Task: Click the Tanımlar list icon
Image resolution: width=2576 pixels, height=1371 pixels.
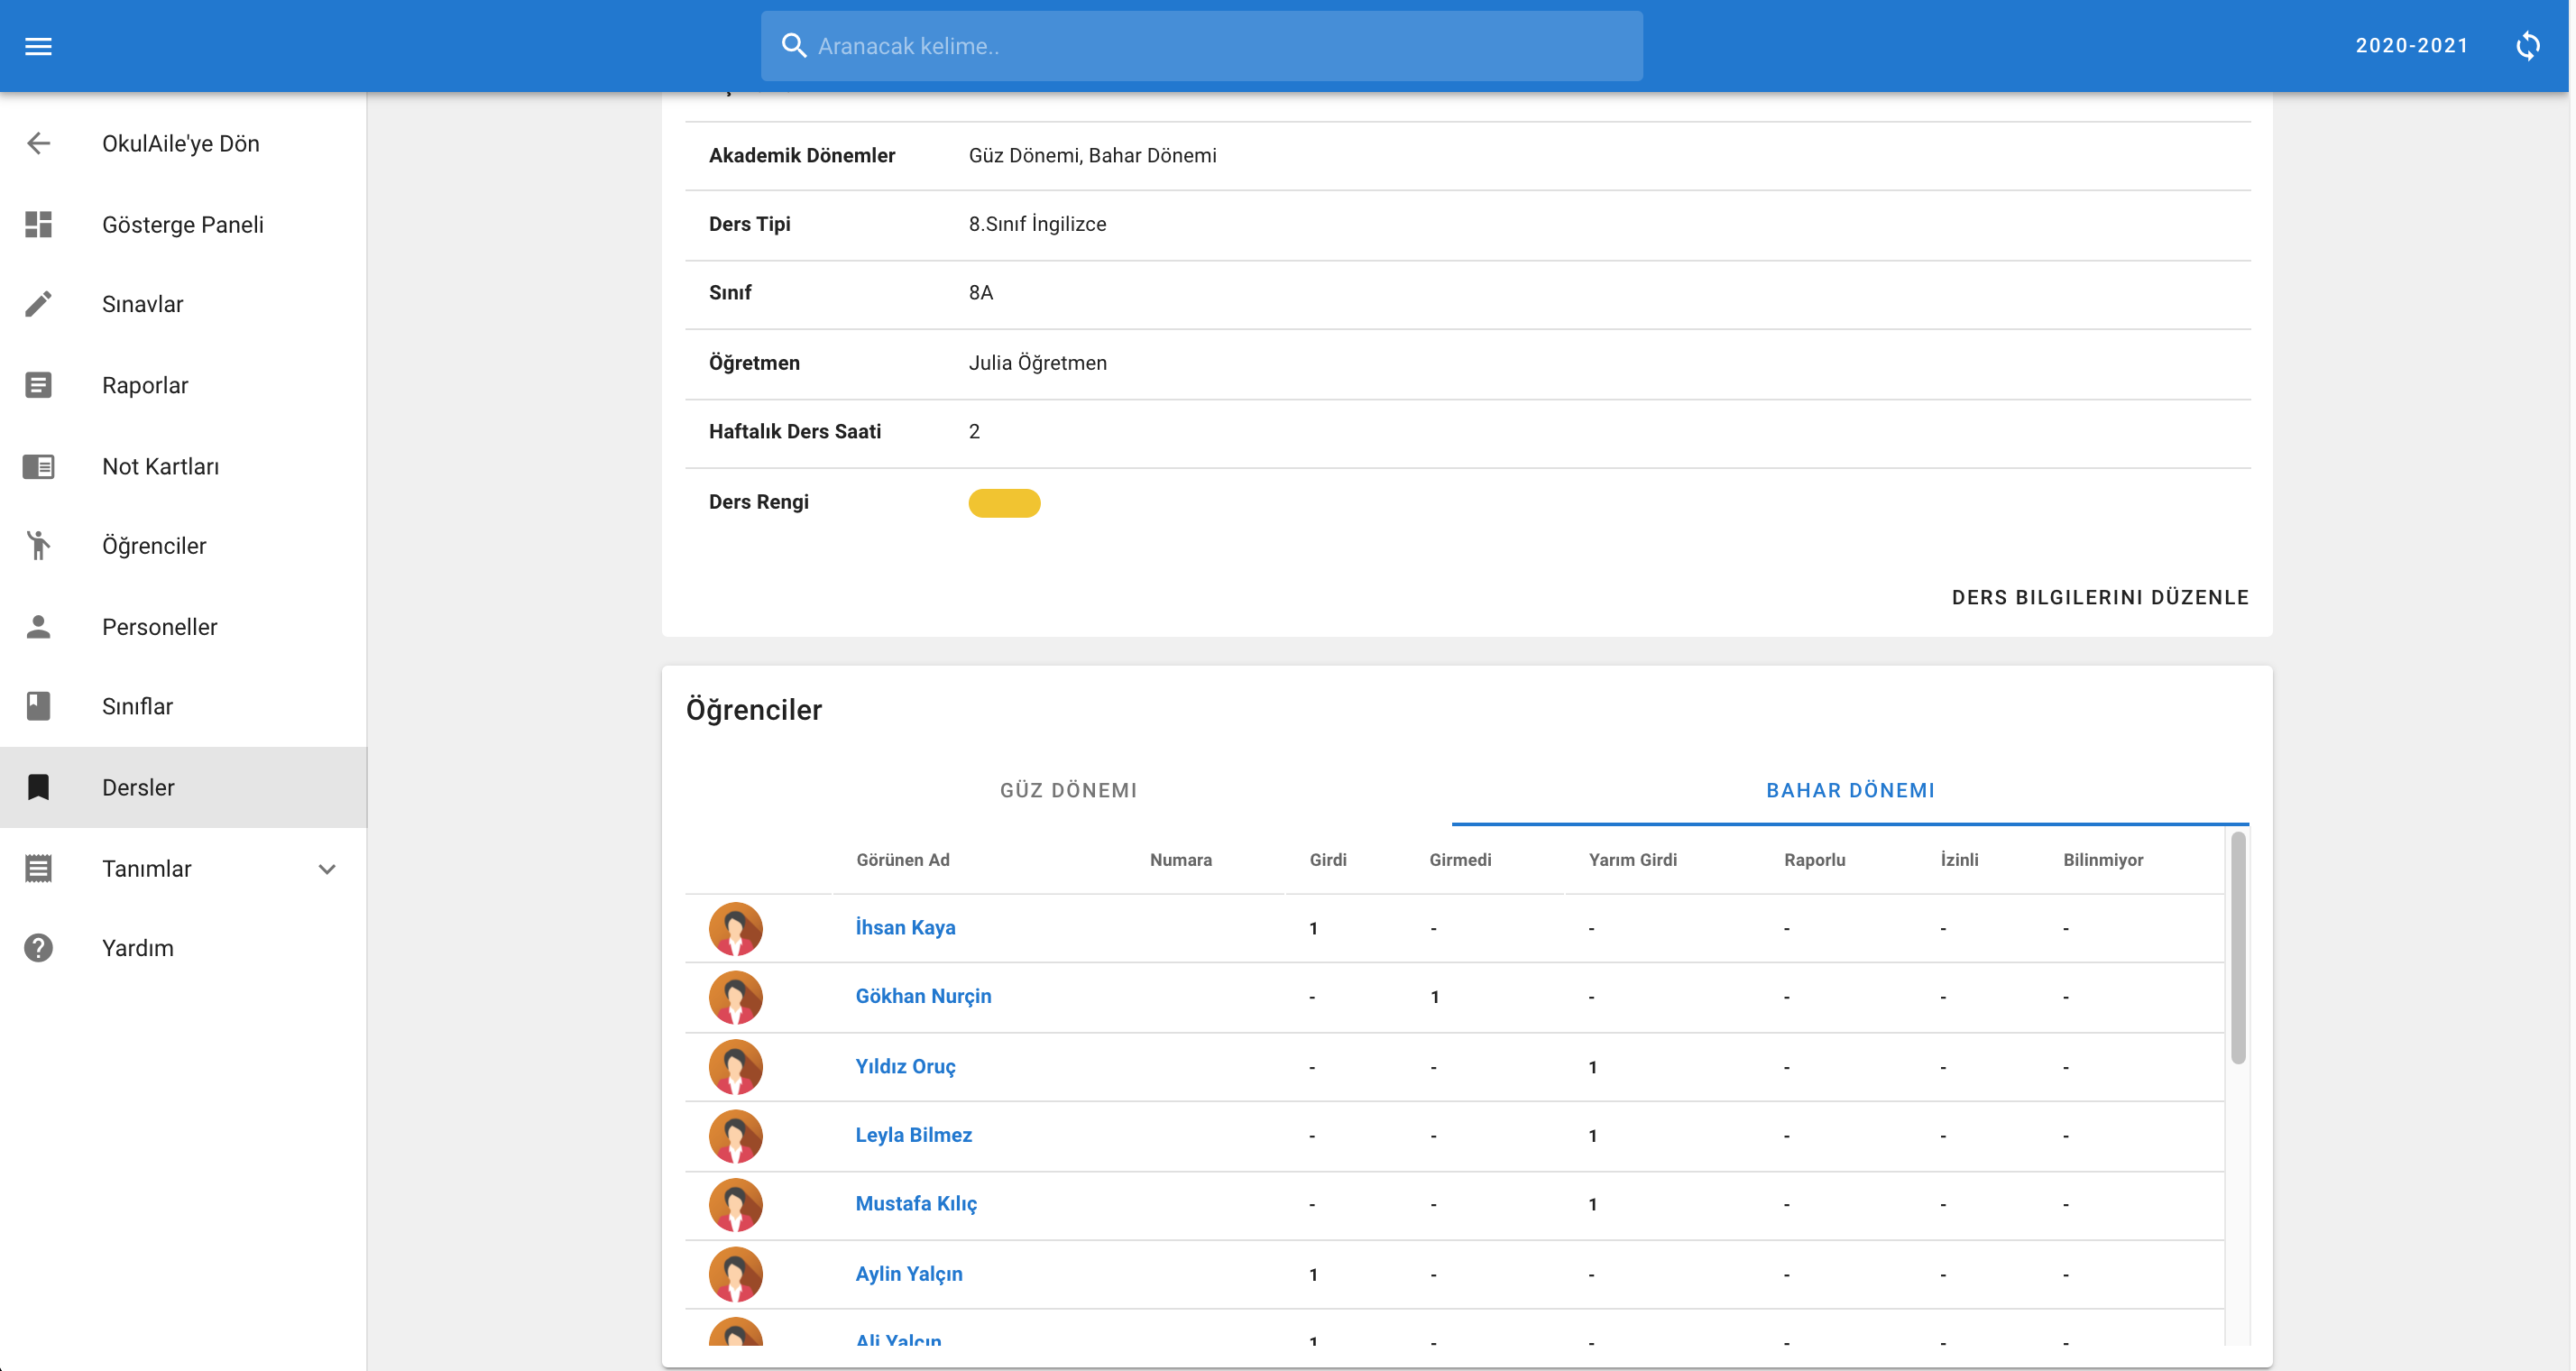Action: tap(38, 869)
